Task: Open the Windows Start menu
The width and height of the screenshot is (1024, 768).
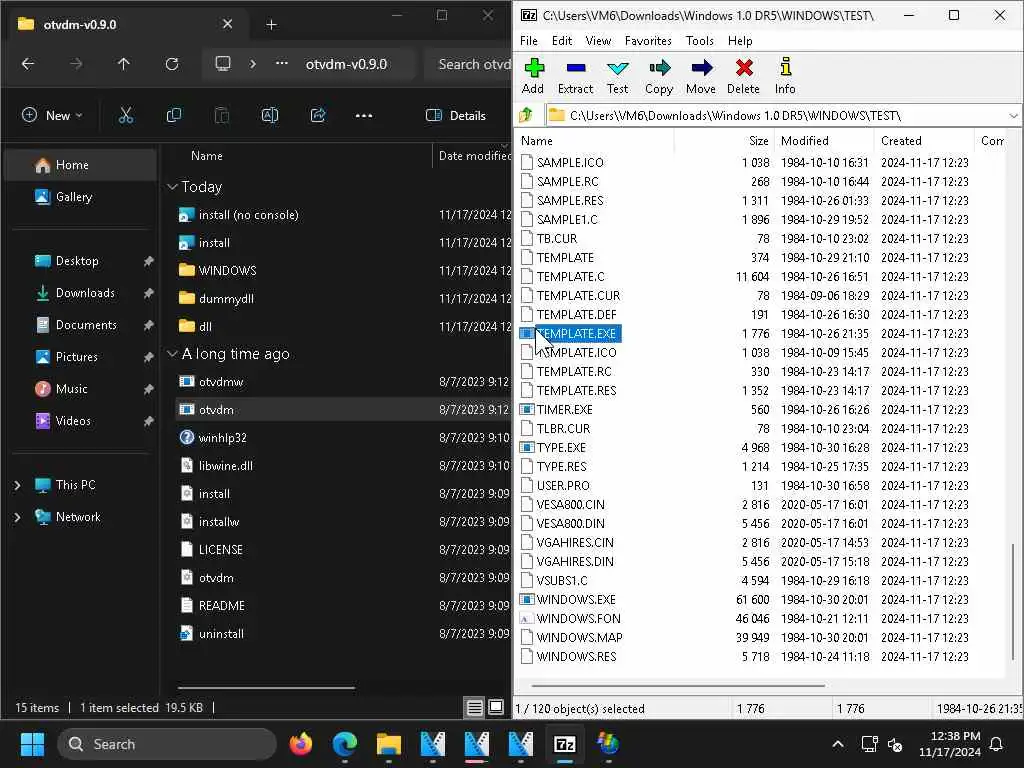Action: pos(32,744)
